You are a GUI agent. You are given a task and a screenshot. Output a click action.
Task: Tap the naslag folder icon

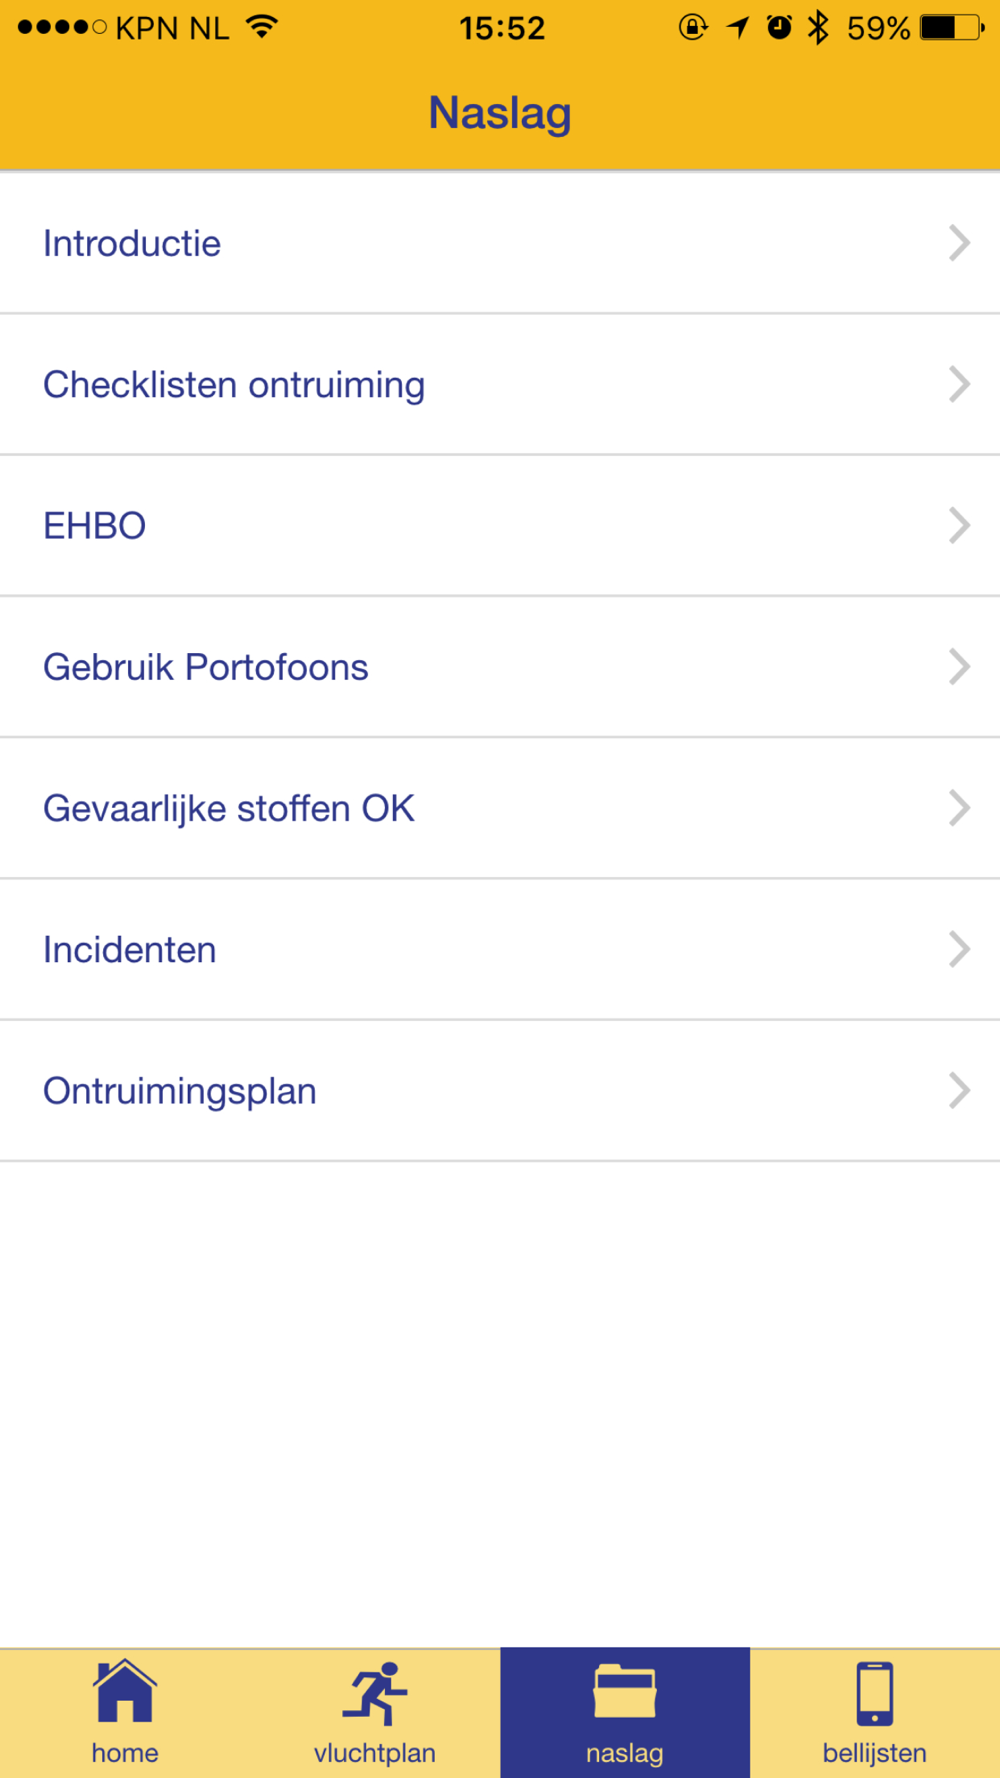coord(625,1692)
